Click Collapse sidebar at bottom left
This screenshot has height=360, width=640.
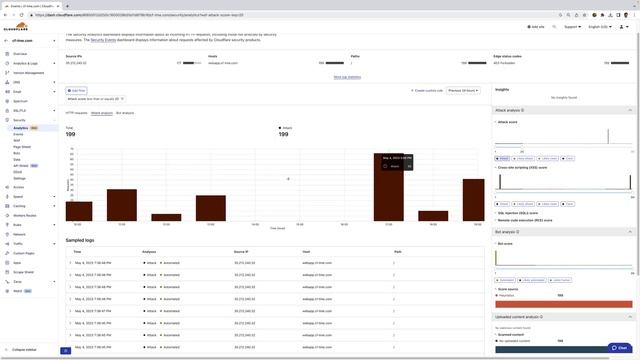point(21,350)
